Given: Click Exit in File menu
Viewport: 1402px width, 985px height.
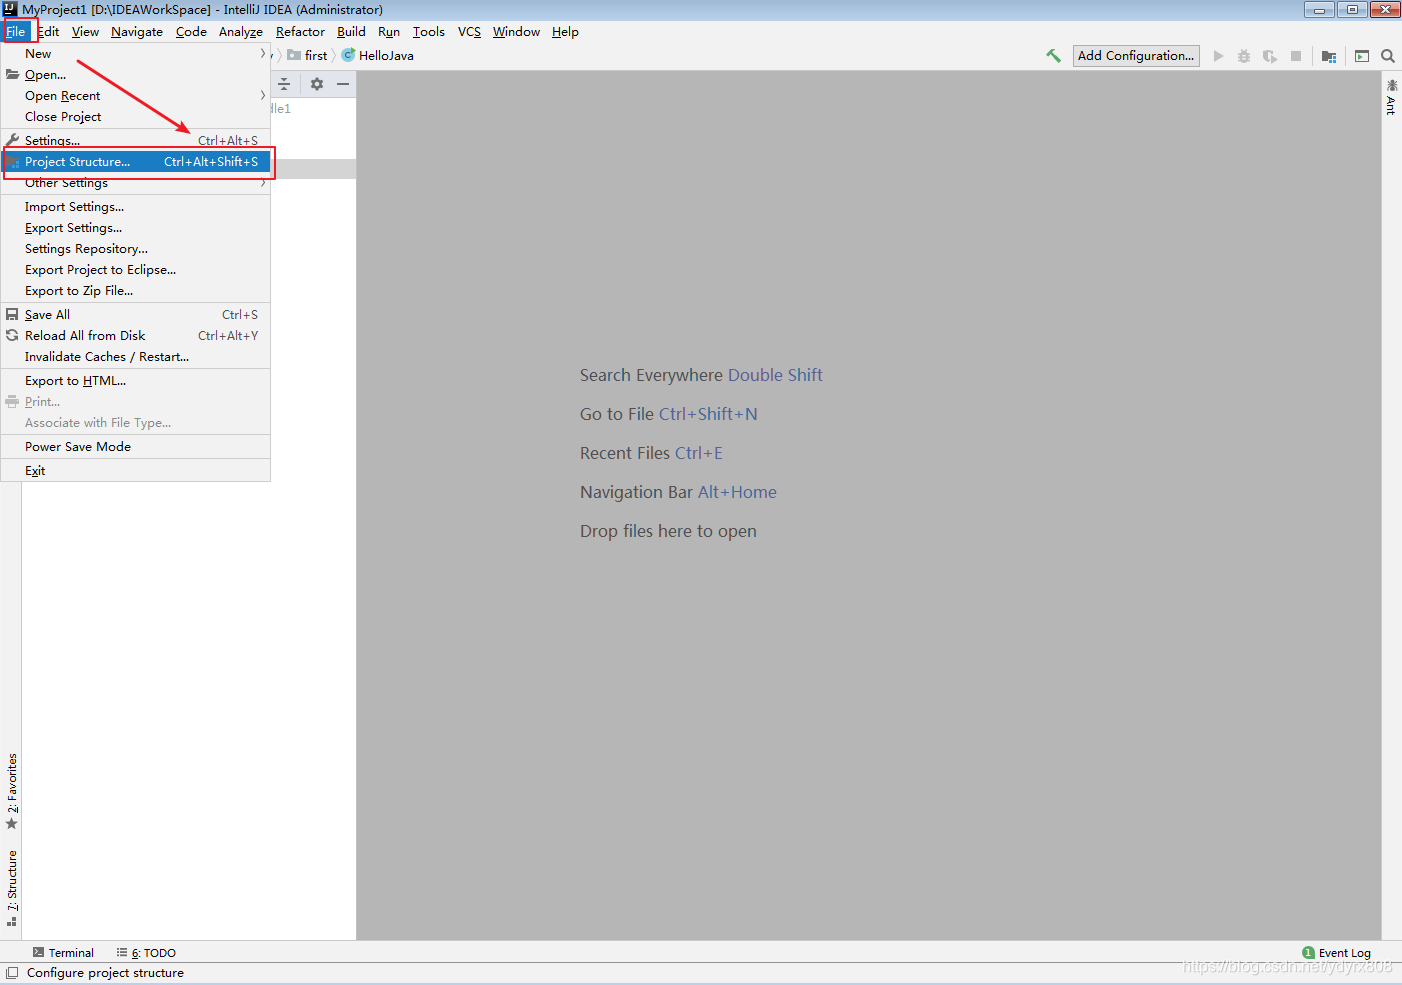Looking at the screenshot, I should [x=136, y=471].
